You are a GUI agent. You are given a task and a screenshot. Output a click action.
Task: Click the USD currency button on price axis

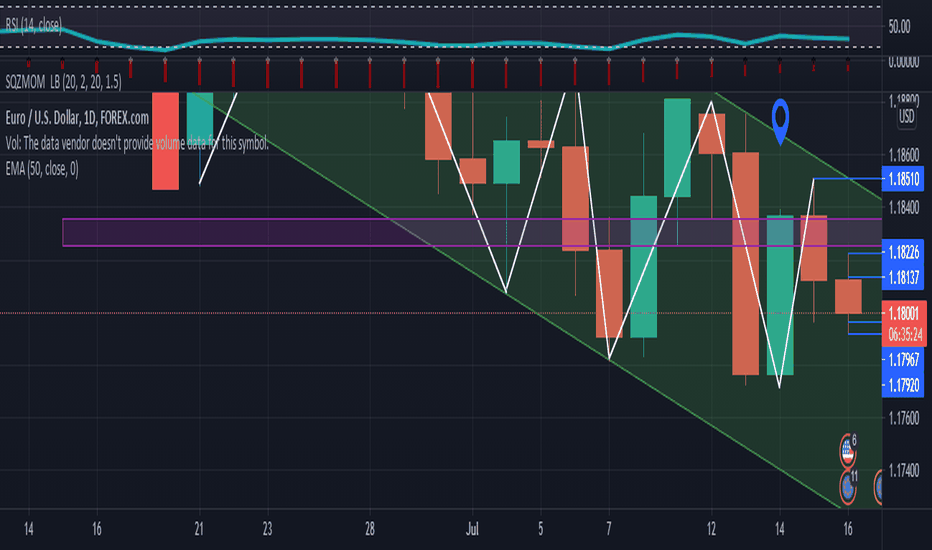[x=906, y=117]
